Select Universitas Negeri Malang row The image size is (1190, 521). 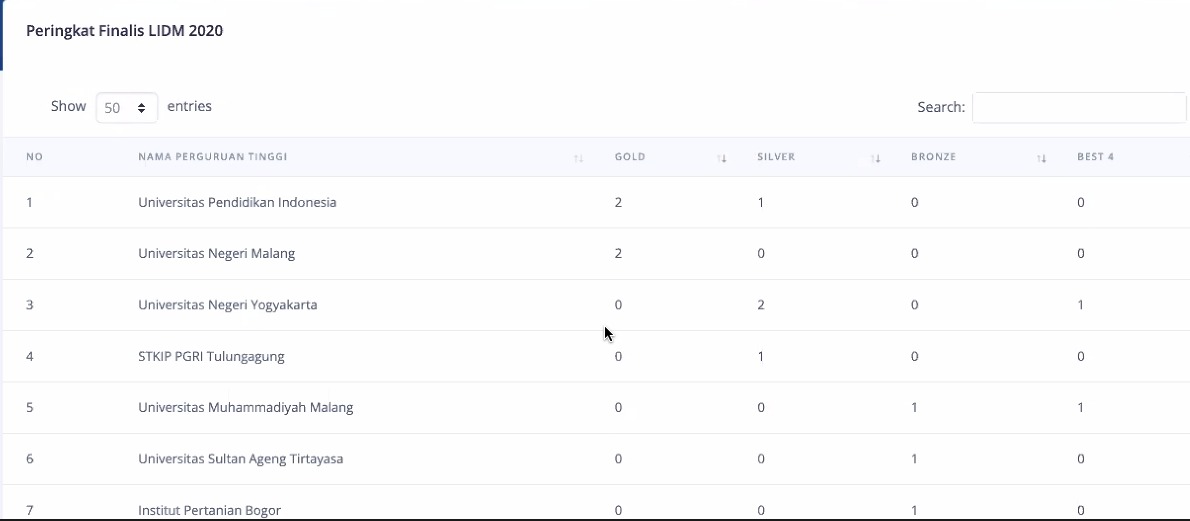point(596,254)
